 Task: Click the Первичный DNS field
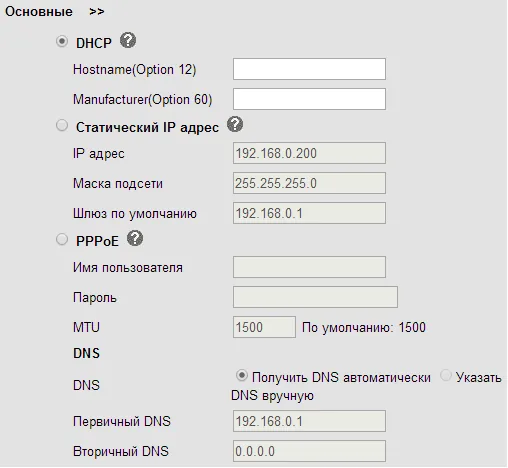309,421
